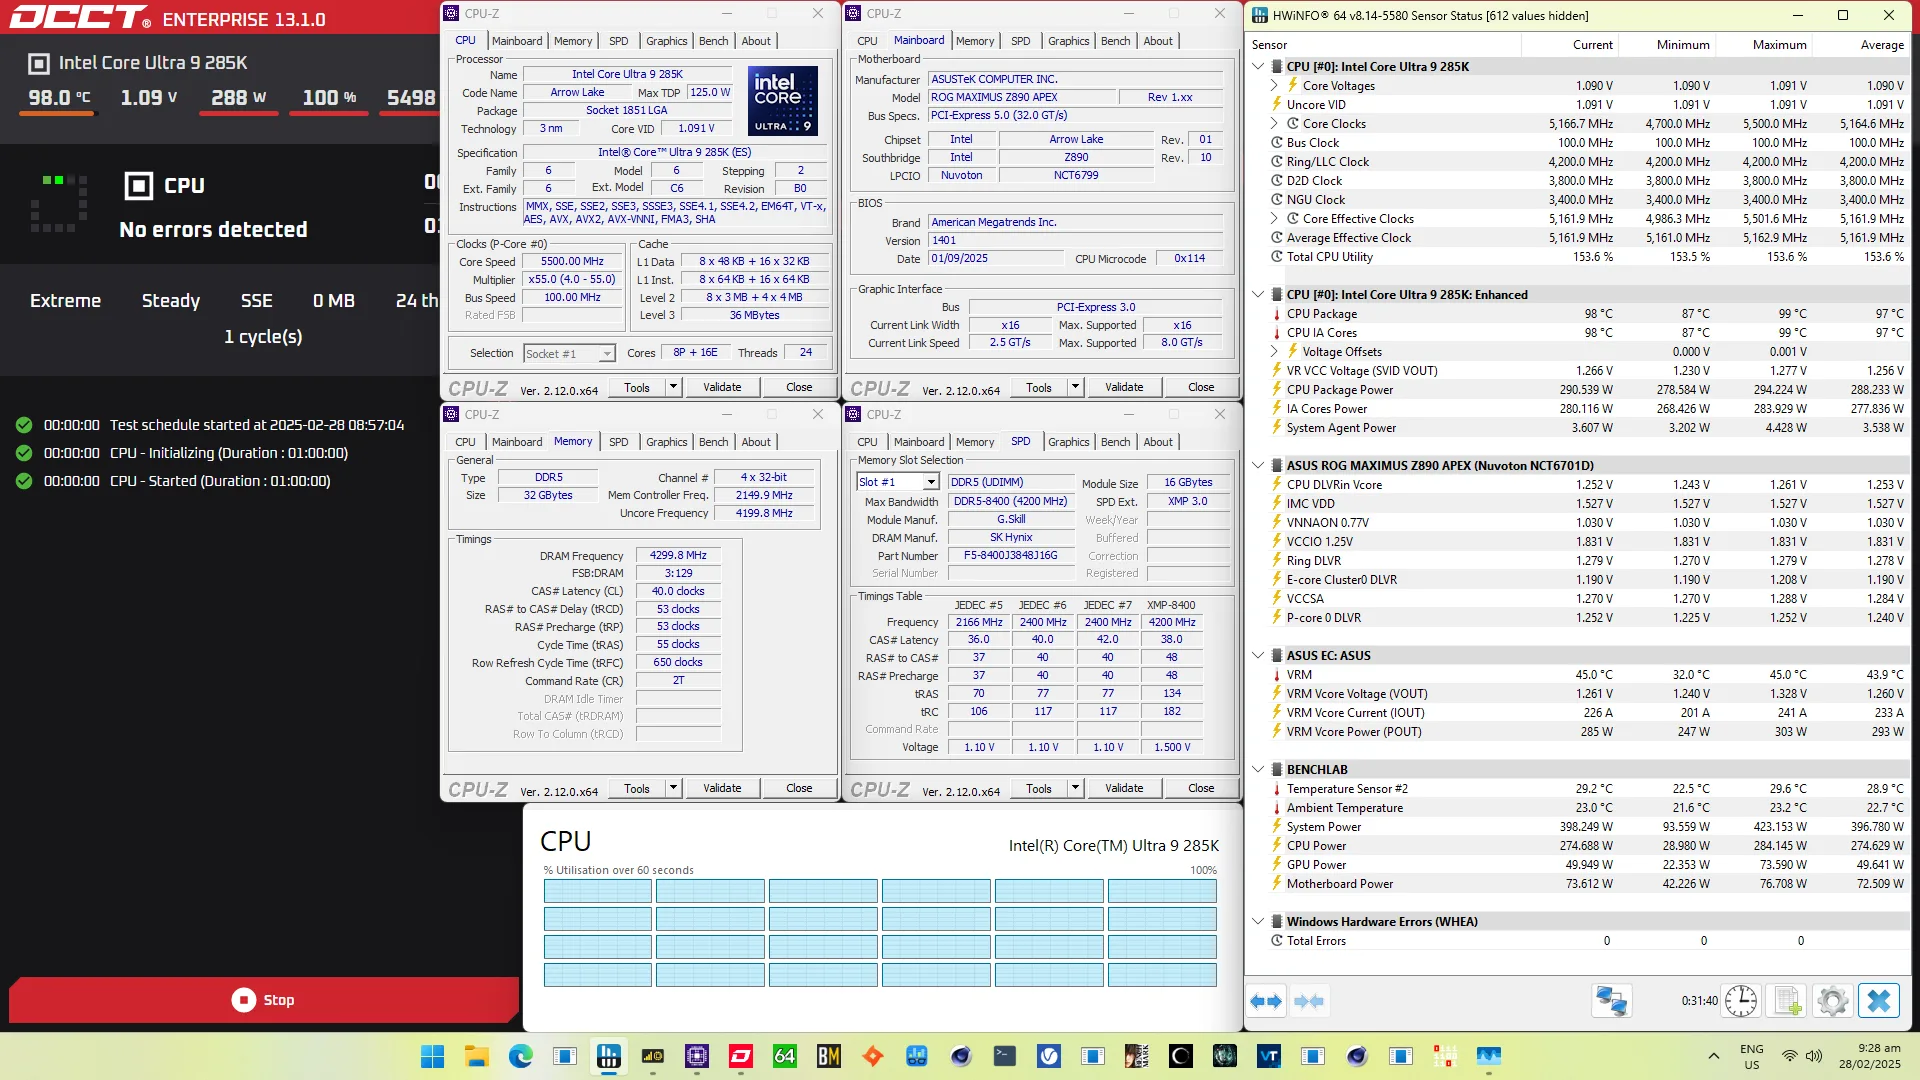The image size is (1920, 1080).
Task: Open Wi-Fi network tray icon
Action: pyautogui.click(x=1790, y=1056)
